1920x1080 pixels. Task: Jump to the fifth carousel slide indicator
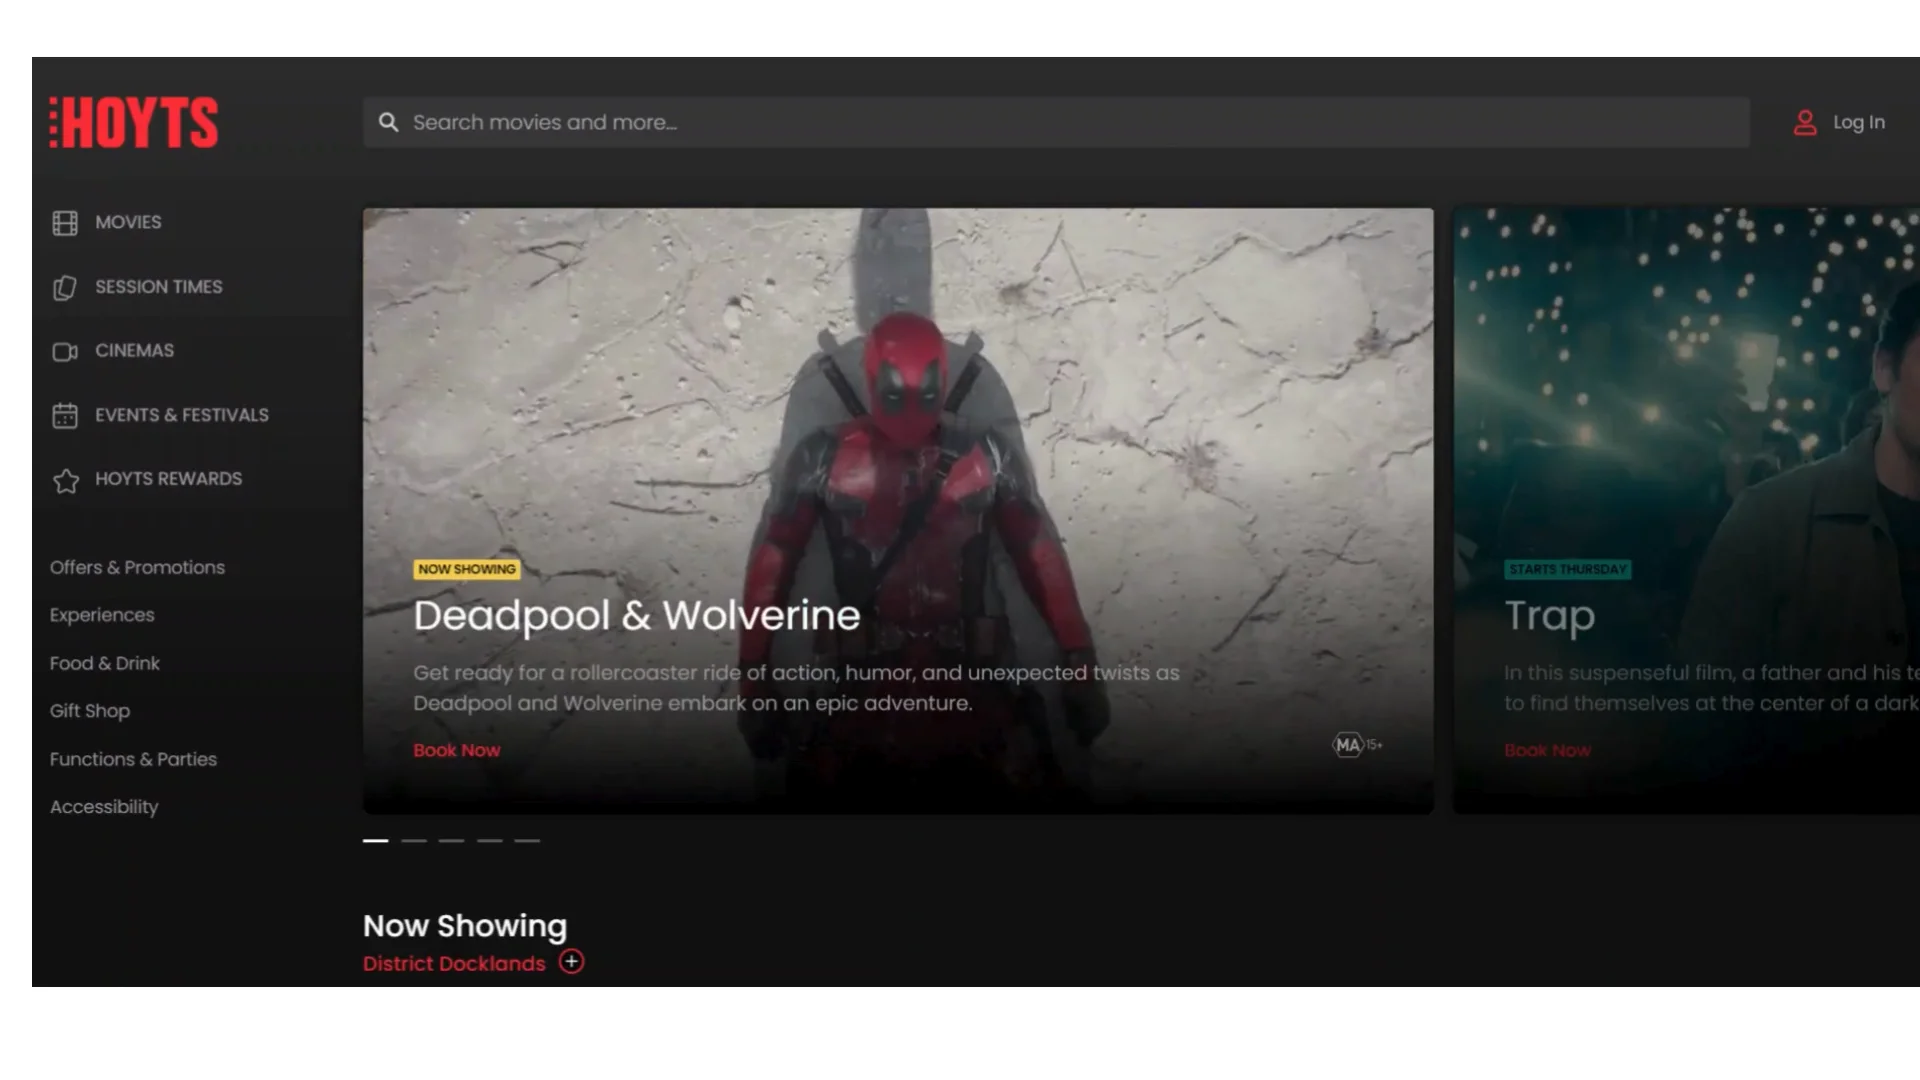coord(527,841)
